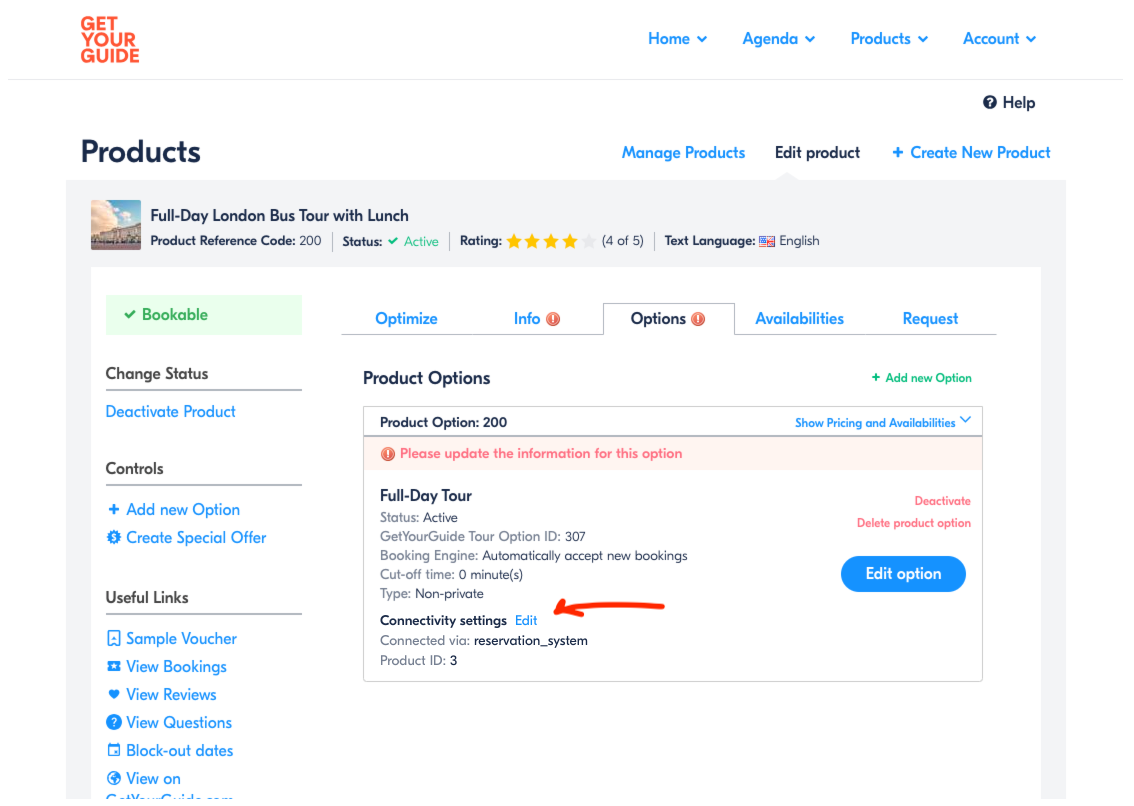Click the View Questions question icon
1134x806 pixels.
tap(114, 722)
